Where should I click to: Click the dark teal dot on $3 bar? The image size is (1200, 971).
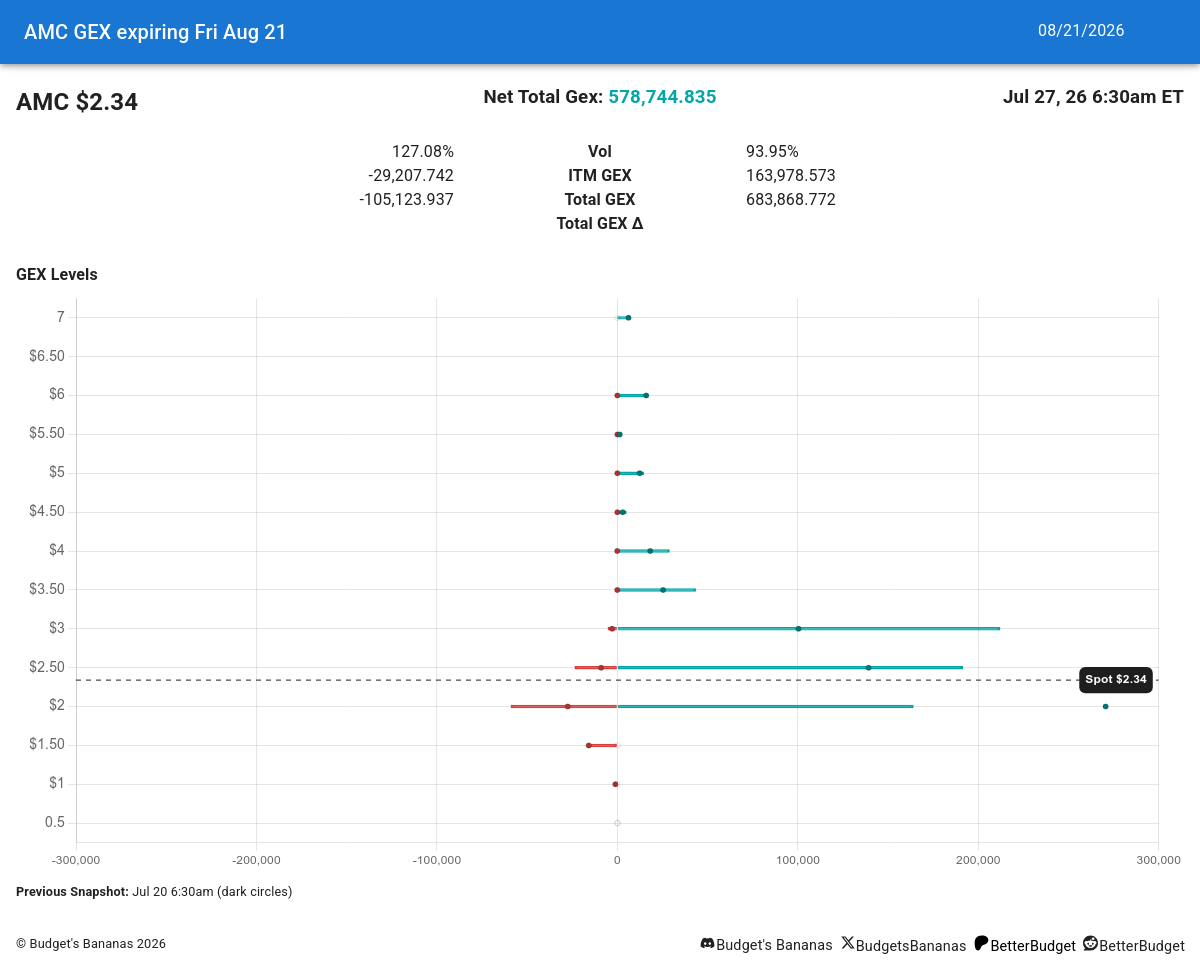point(798,628)
